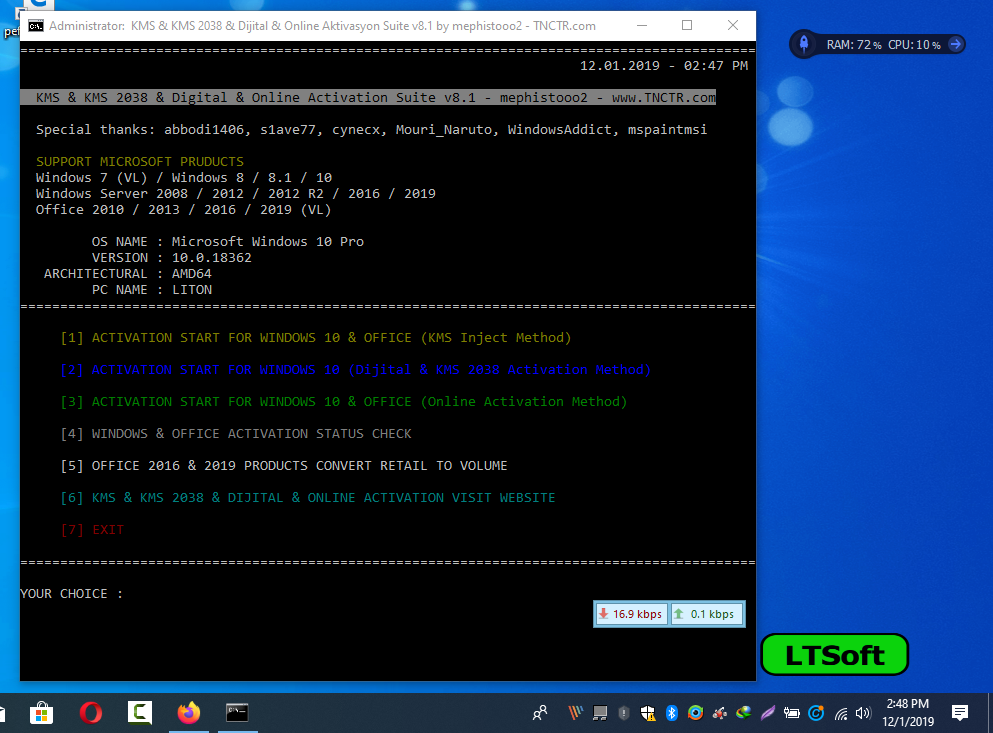Click the gray shield exclamation tray icon
Viewport: 993px width, 733px height.
(x=624, y=713)
